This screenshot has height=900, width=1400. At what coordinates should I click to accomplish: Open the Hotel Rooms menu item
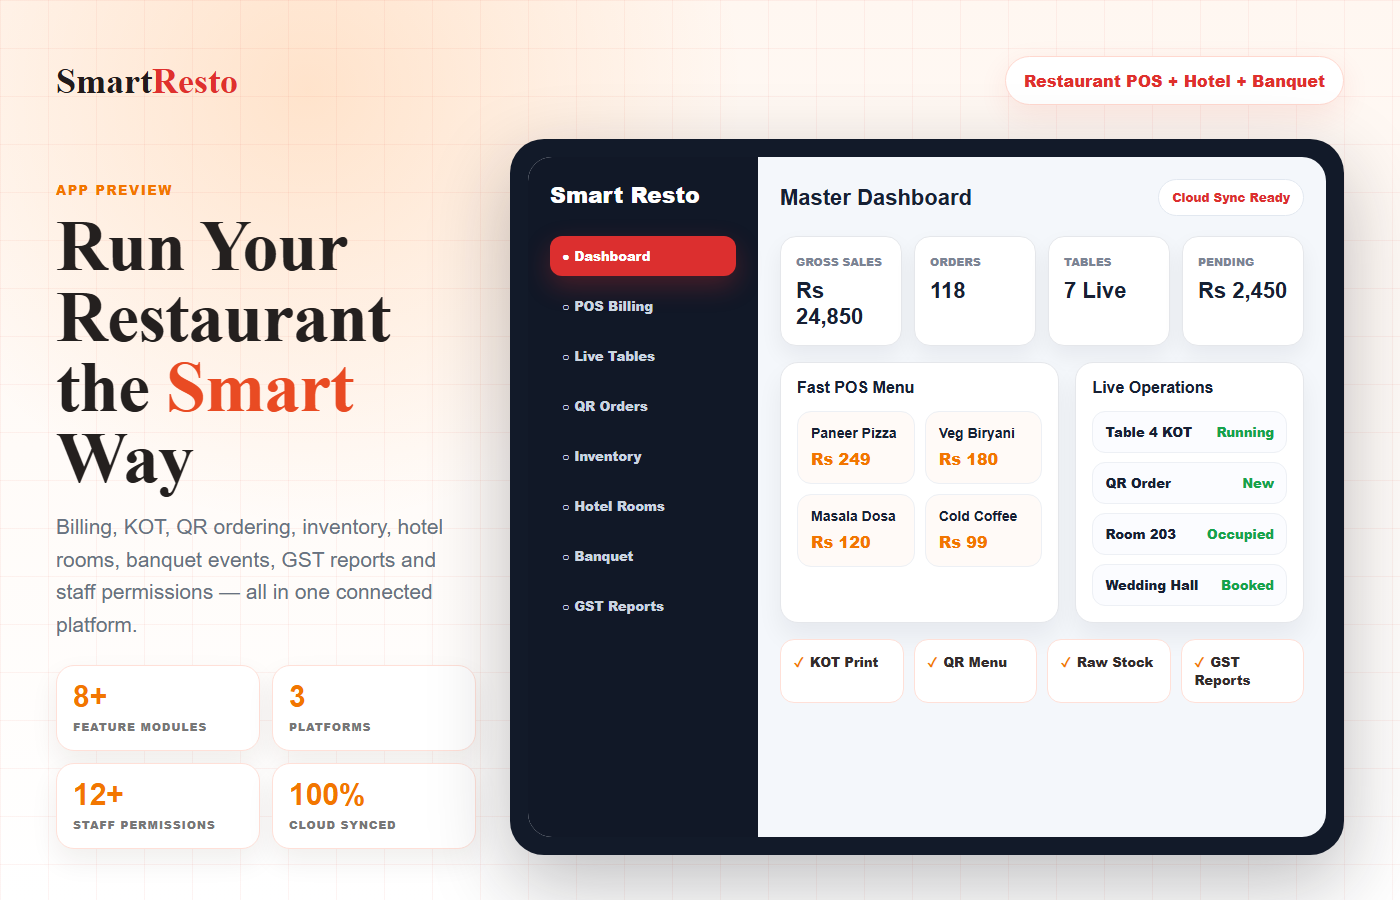point(643,506)
